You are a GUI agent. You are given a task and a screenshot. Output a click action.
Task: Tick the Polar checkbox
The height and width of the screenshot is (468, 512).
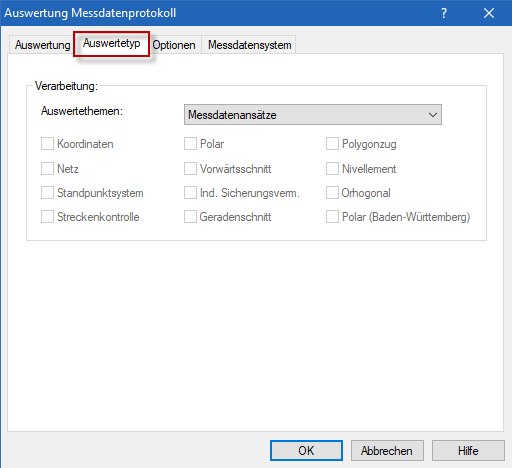click(190, 144)
